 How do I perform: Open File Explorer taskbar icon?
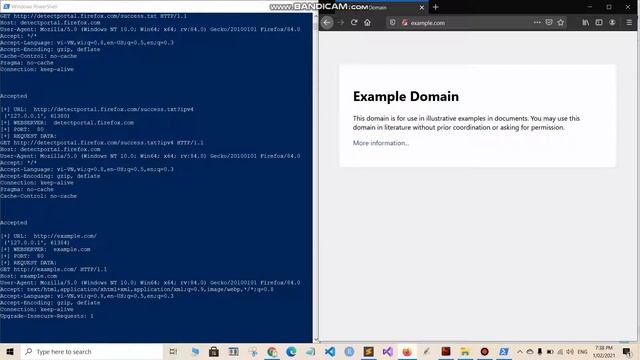click(x=465, y=351)
